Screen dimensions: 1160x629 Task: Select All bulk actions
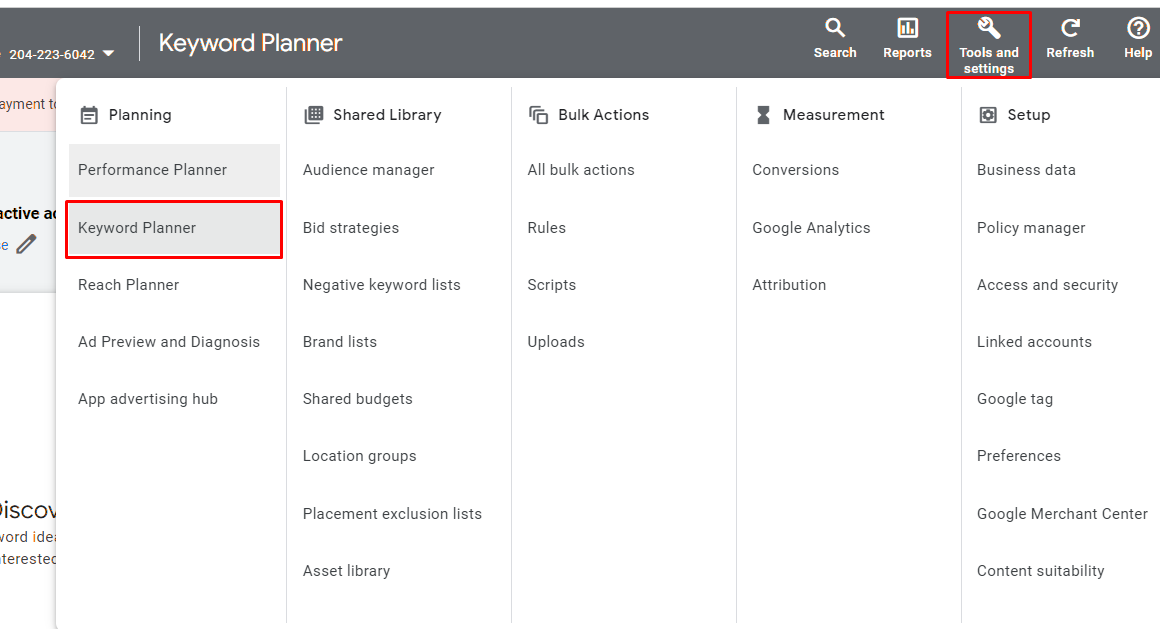click(x=581, y=170)
